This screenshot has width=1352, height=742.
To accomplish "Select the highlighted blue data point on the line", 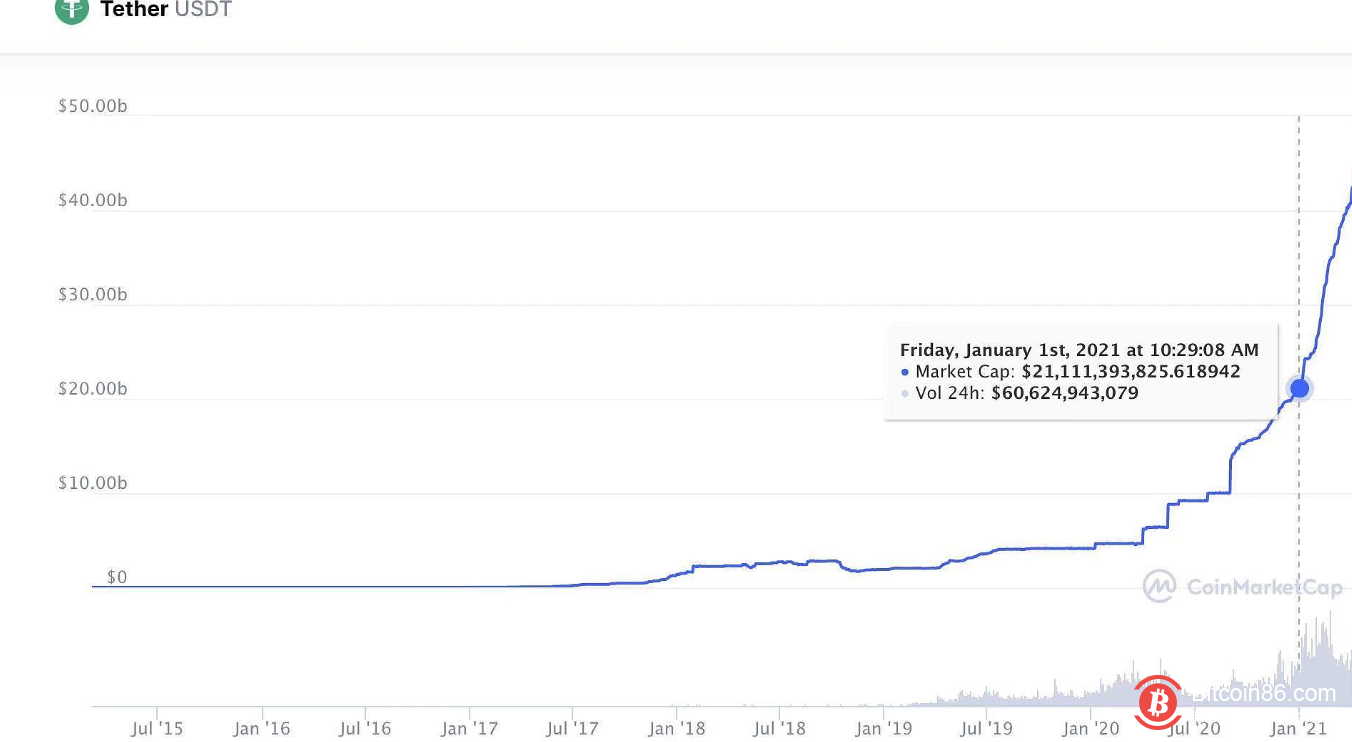I will coord(1299,388).
